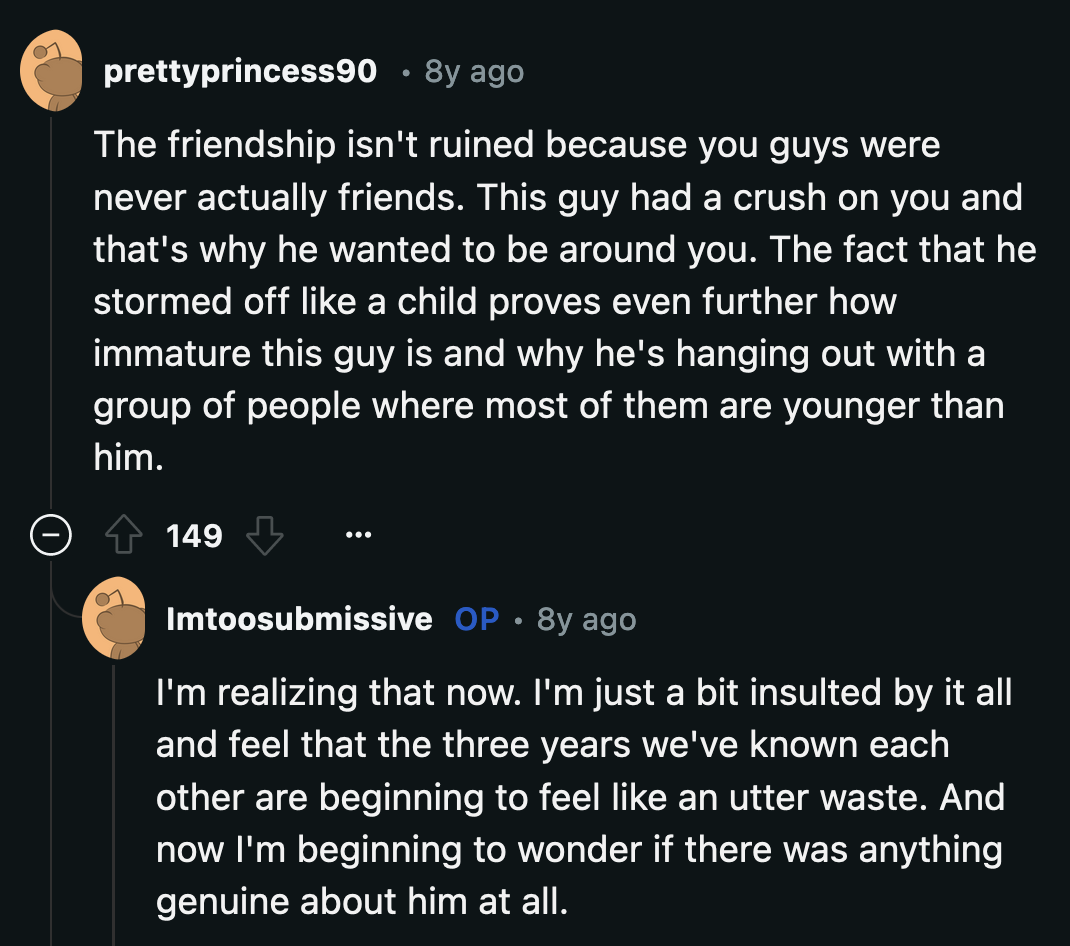Open prettyprincess90's profile
Viewport: 1070px width, 946px height.
pyautogui.click(x=240, y=71)
